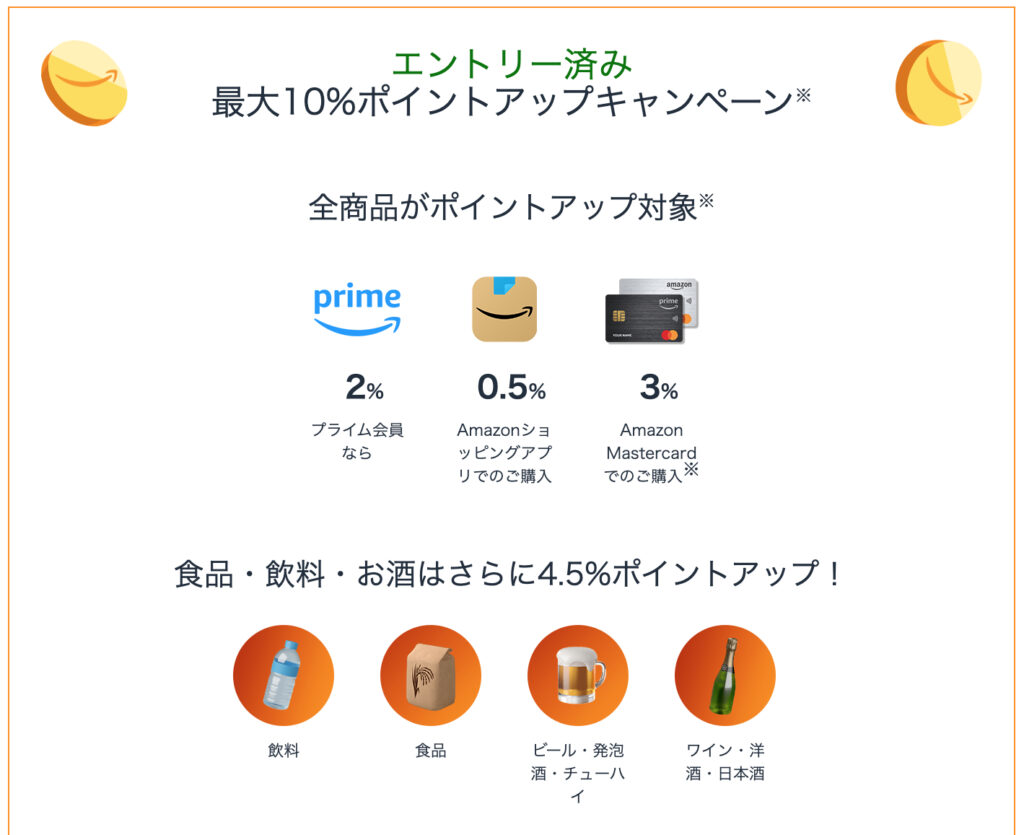Click the Amazon Mastercard cards image

coord(651,310)
